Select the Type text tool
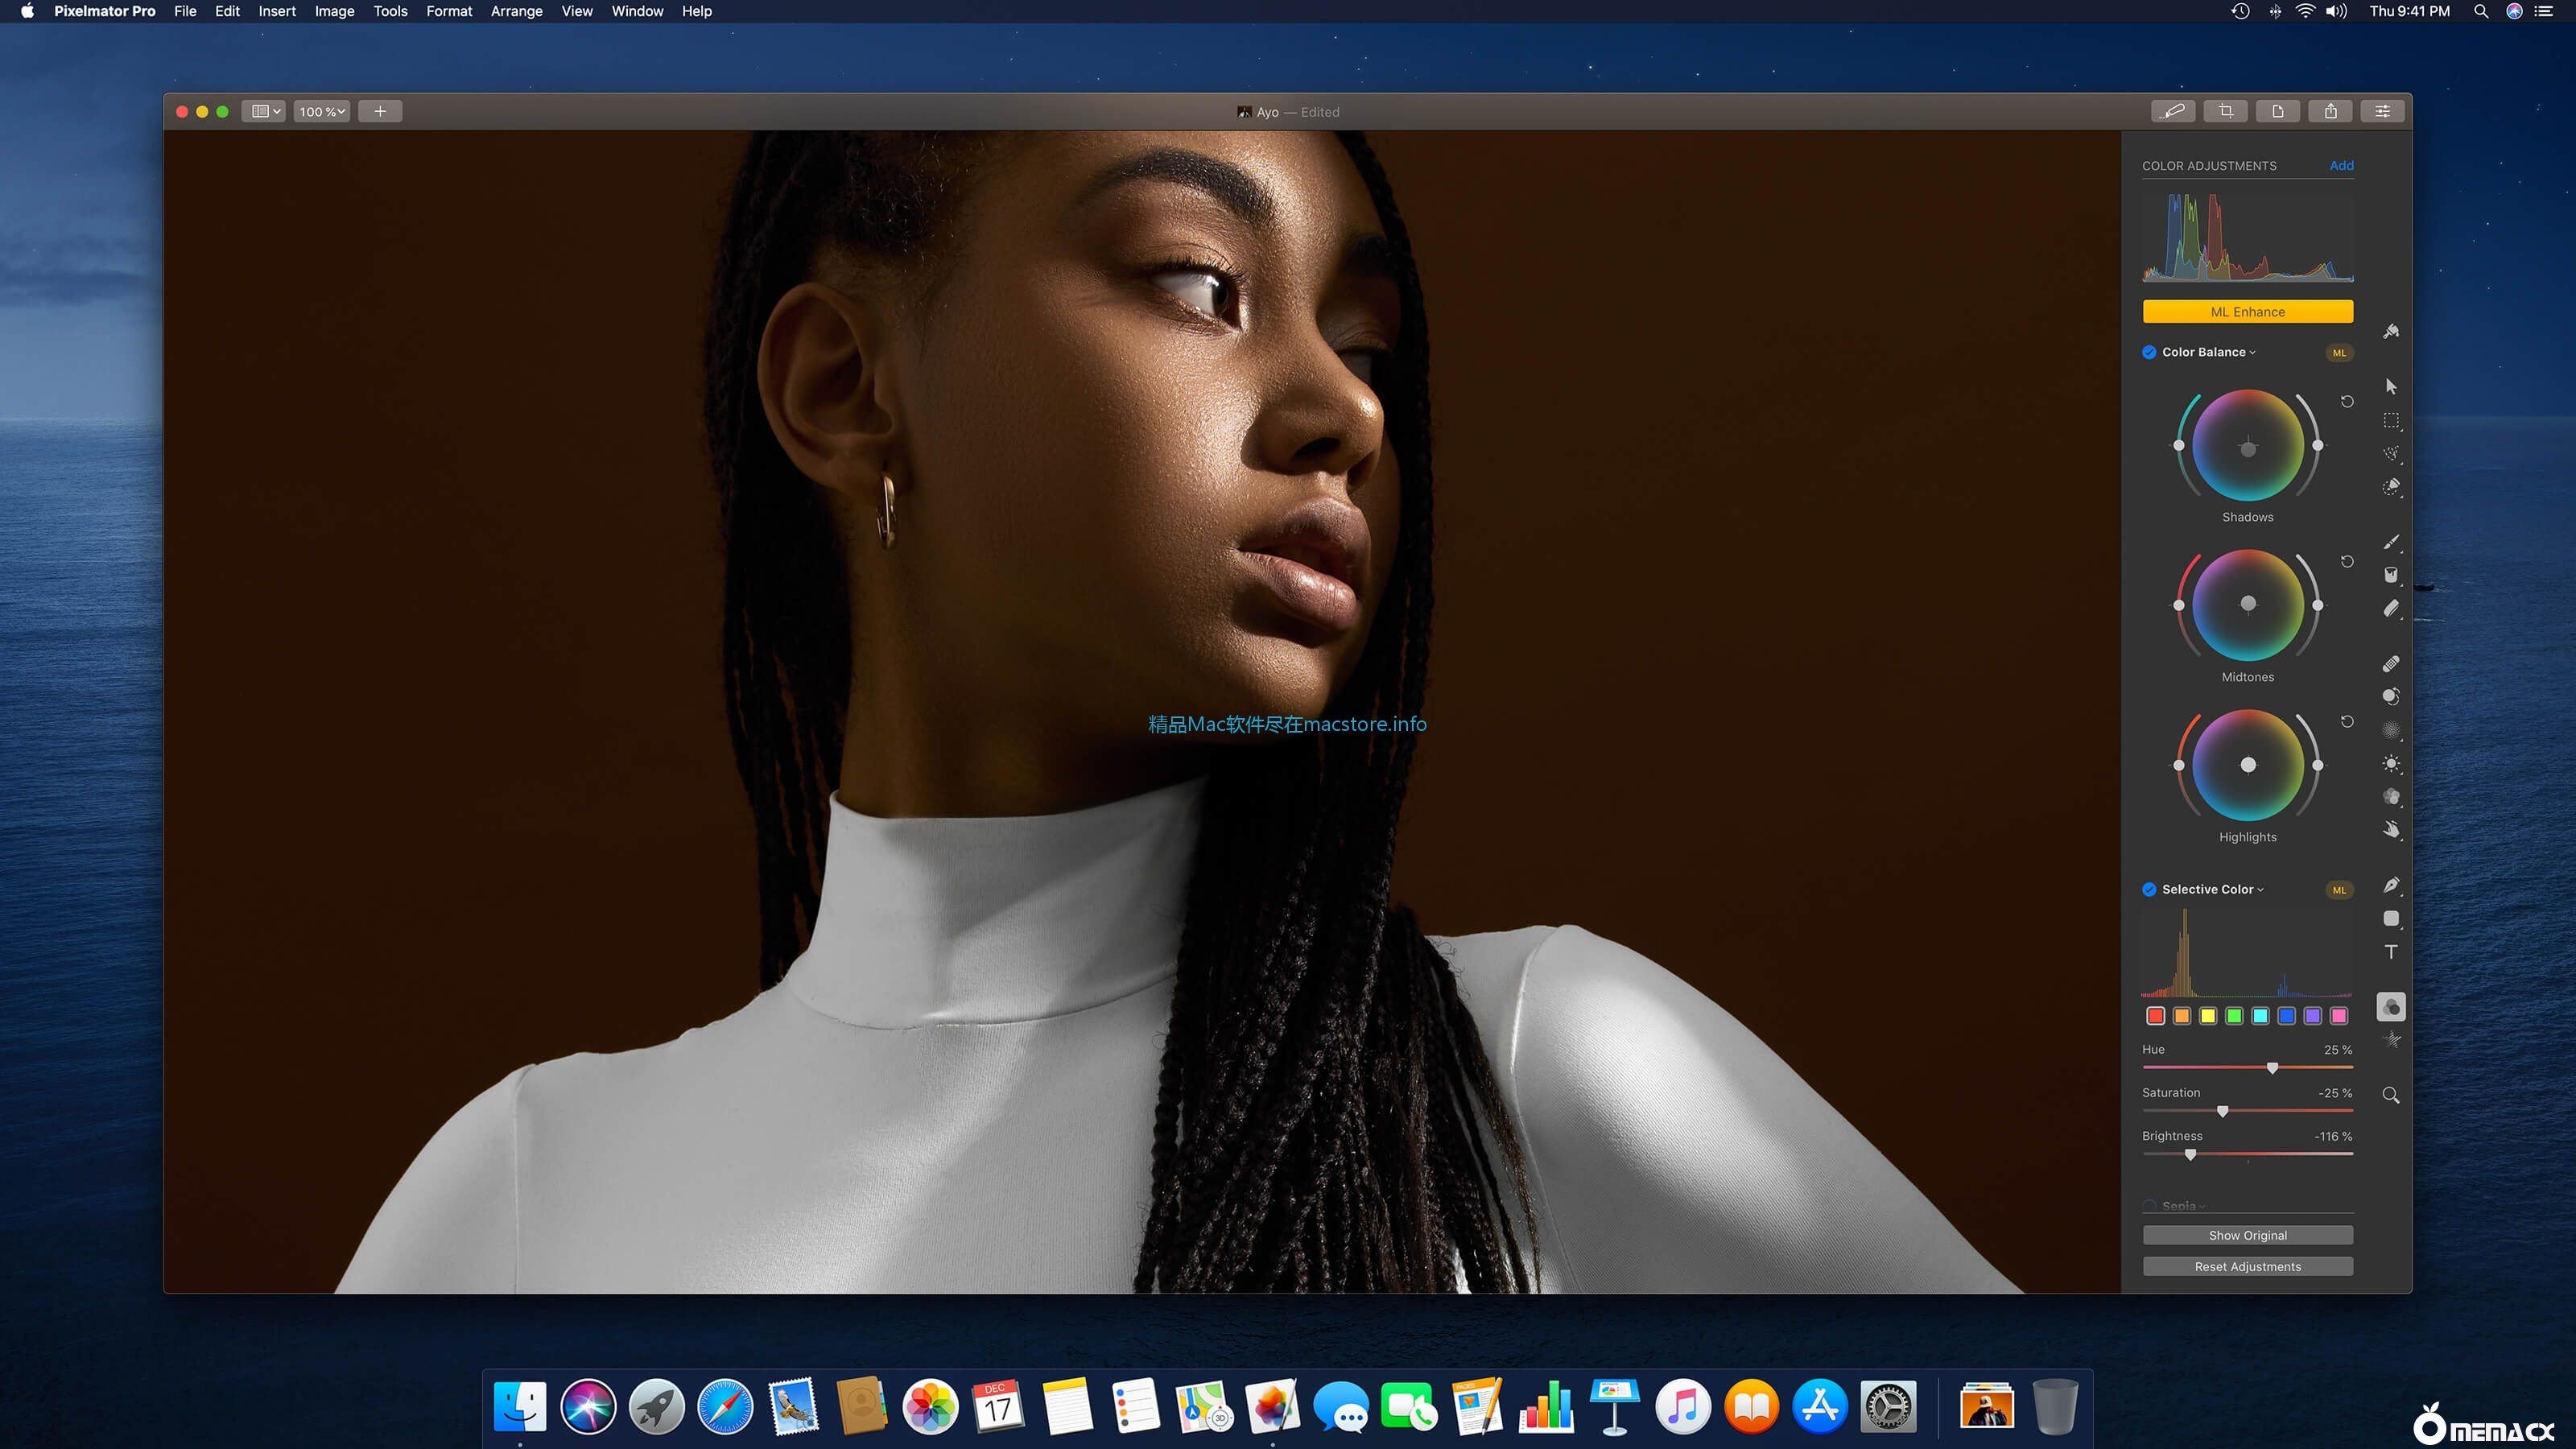The height and width of the screenshot is (1449, 2576). coord(2390,952)
